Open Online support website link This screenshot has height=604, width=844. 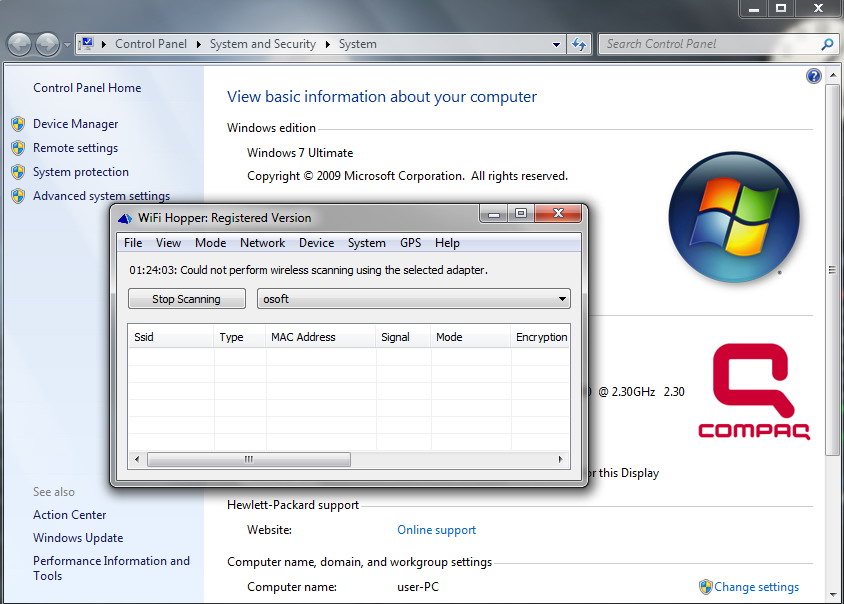point(437,530)
